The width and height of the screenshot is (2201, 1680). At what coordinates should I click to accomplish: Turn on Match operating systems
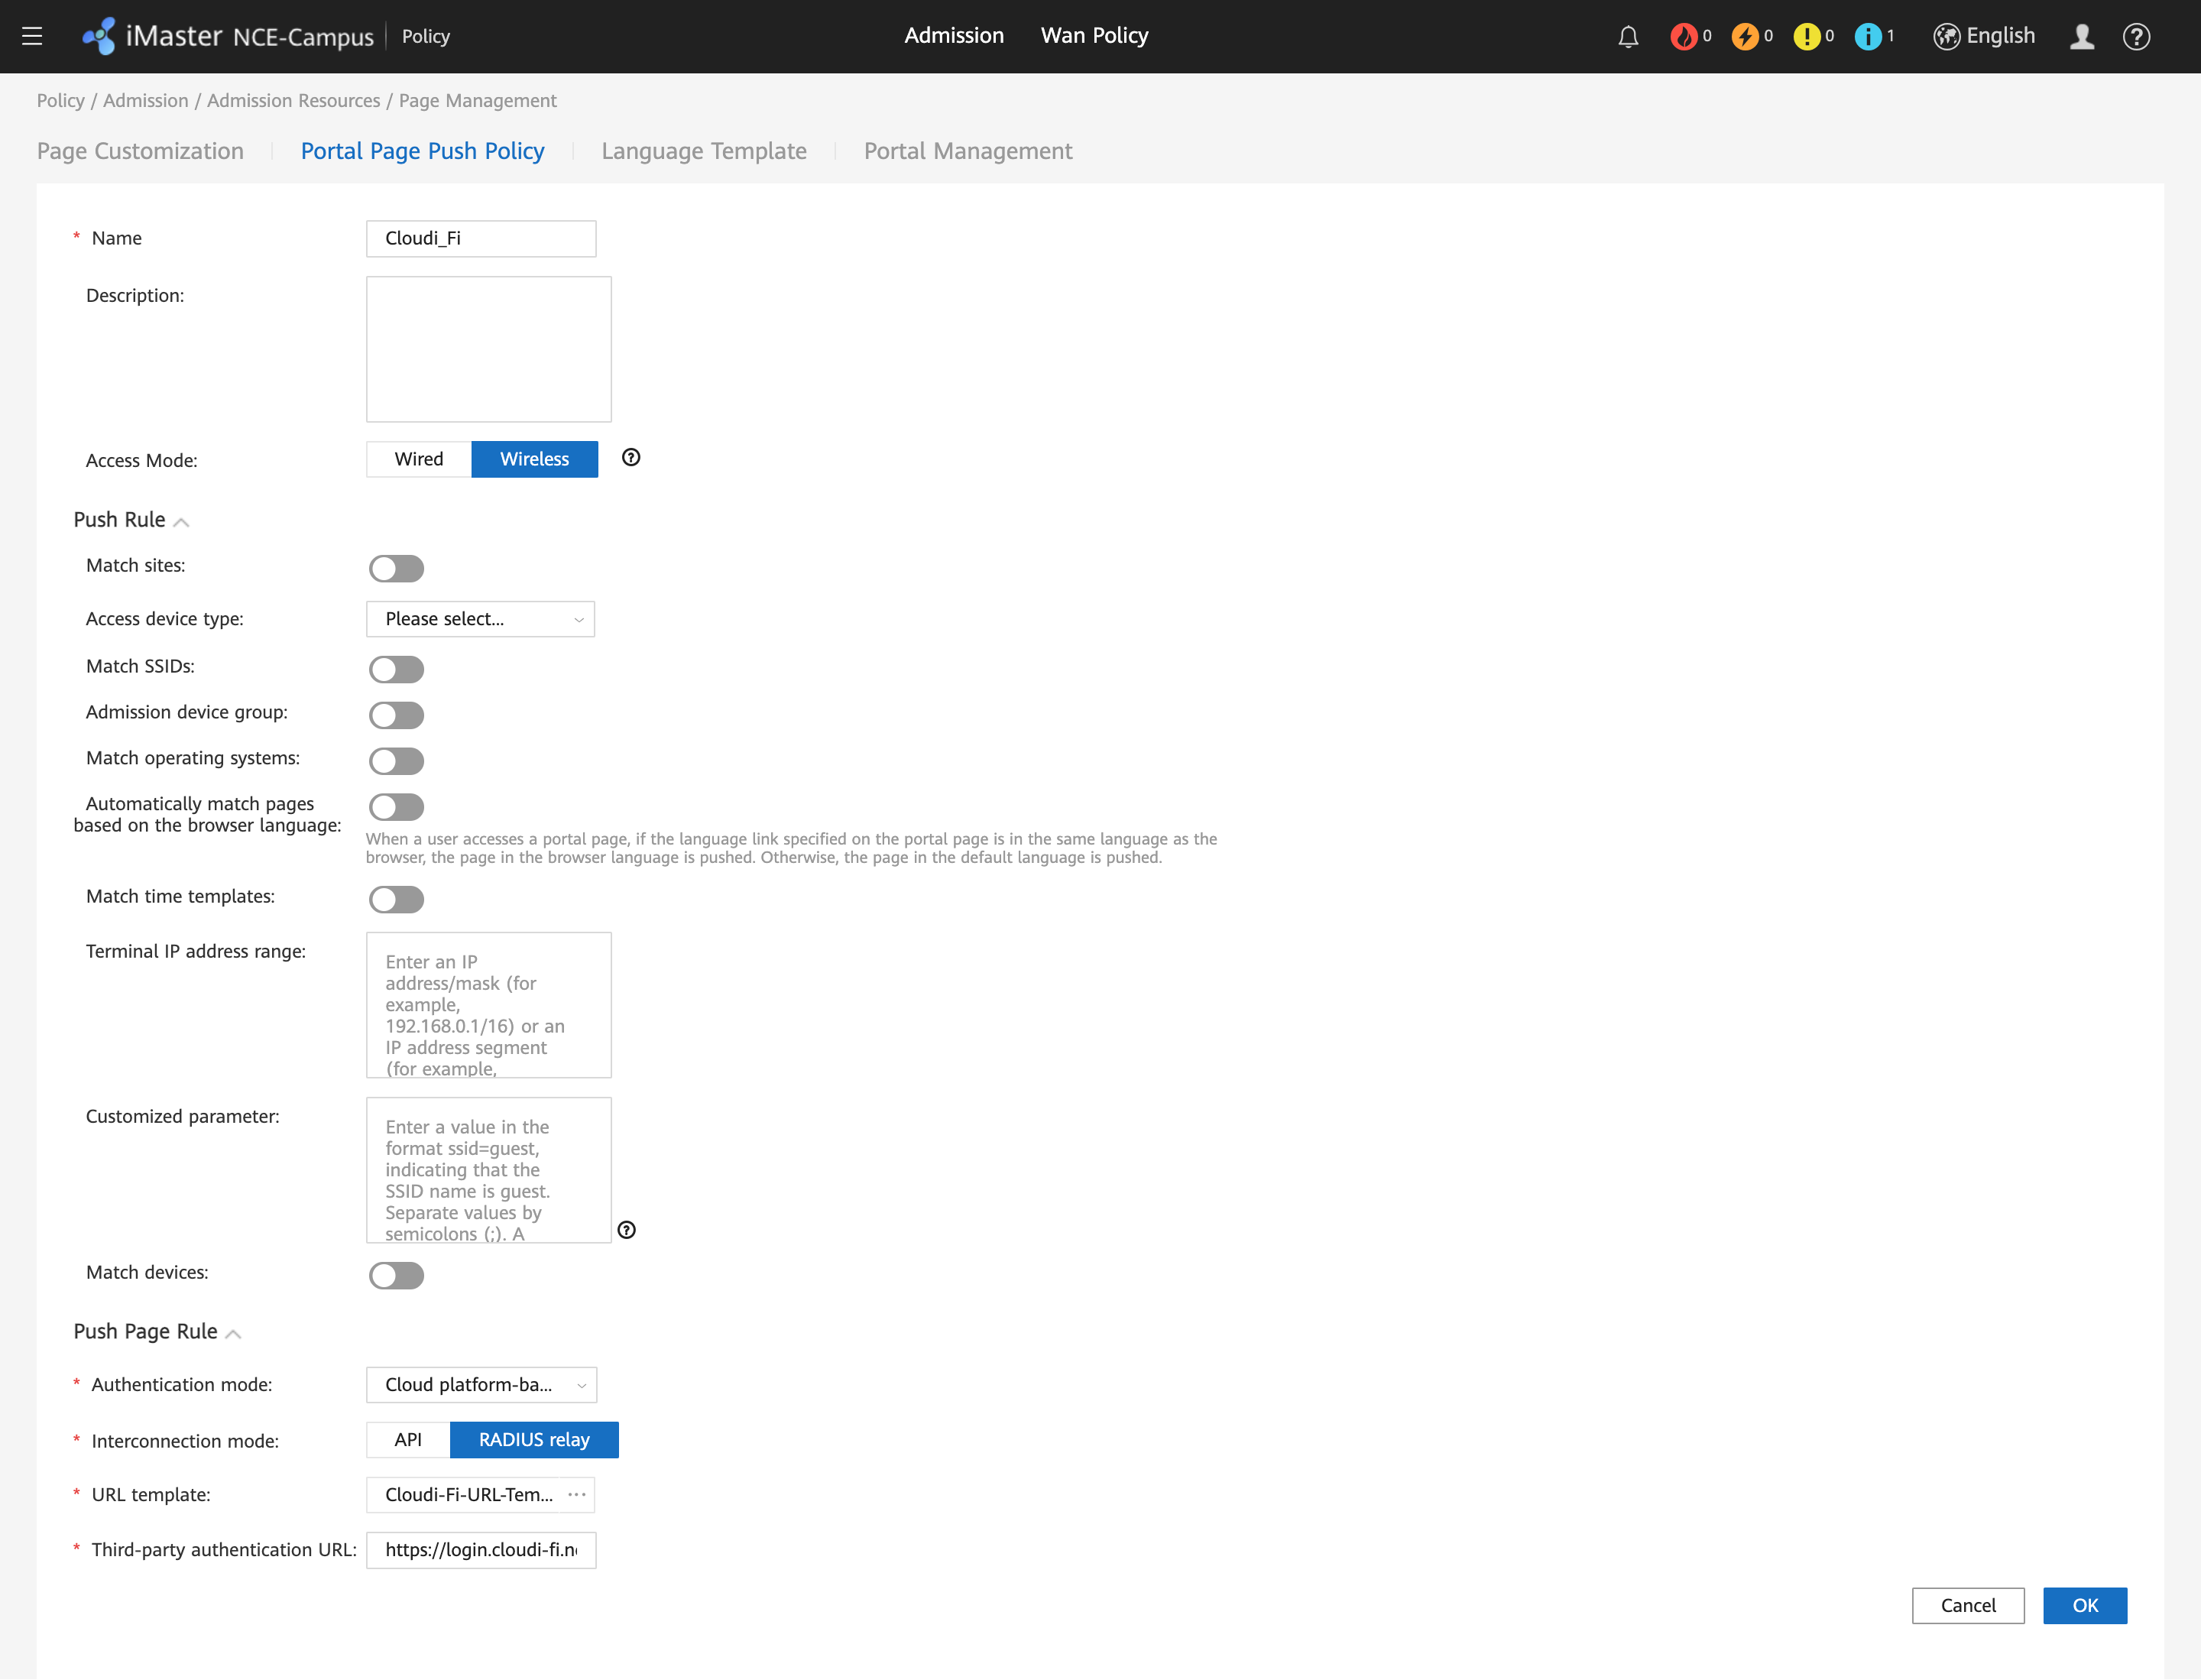click(x=396, y=761)
